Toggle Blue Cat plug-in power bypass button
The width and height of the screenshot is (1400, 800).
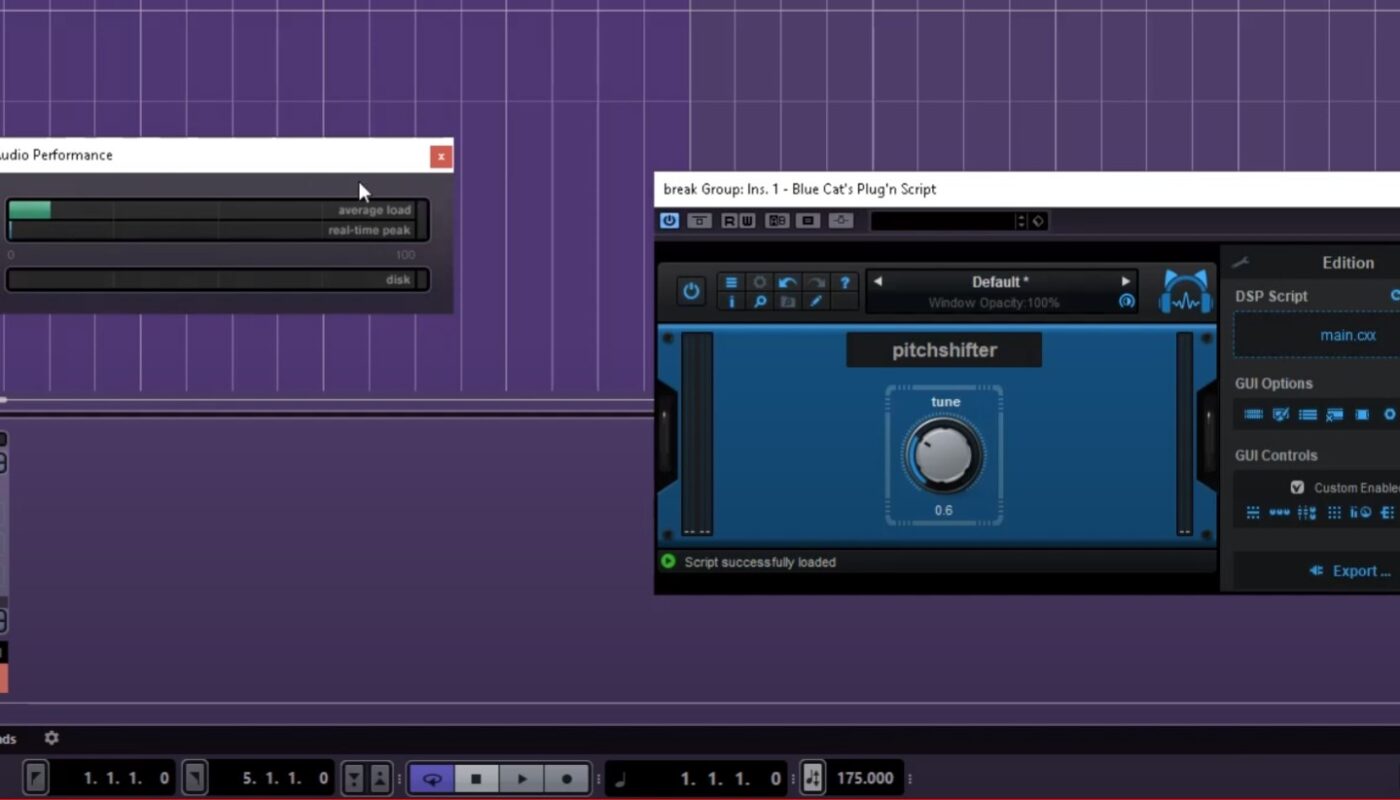coord(691,291)
